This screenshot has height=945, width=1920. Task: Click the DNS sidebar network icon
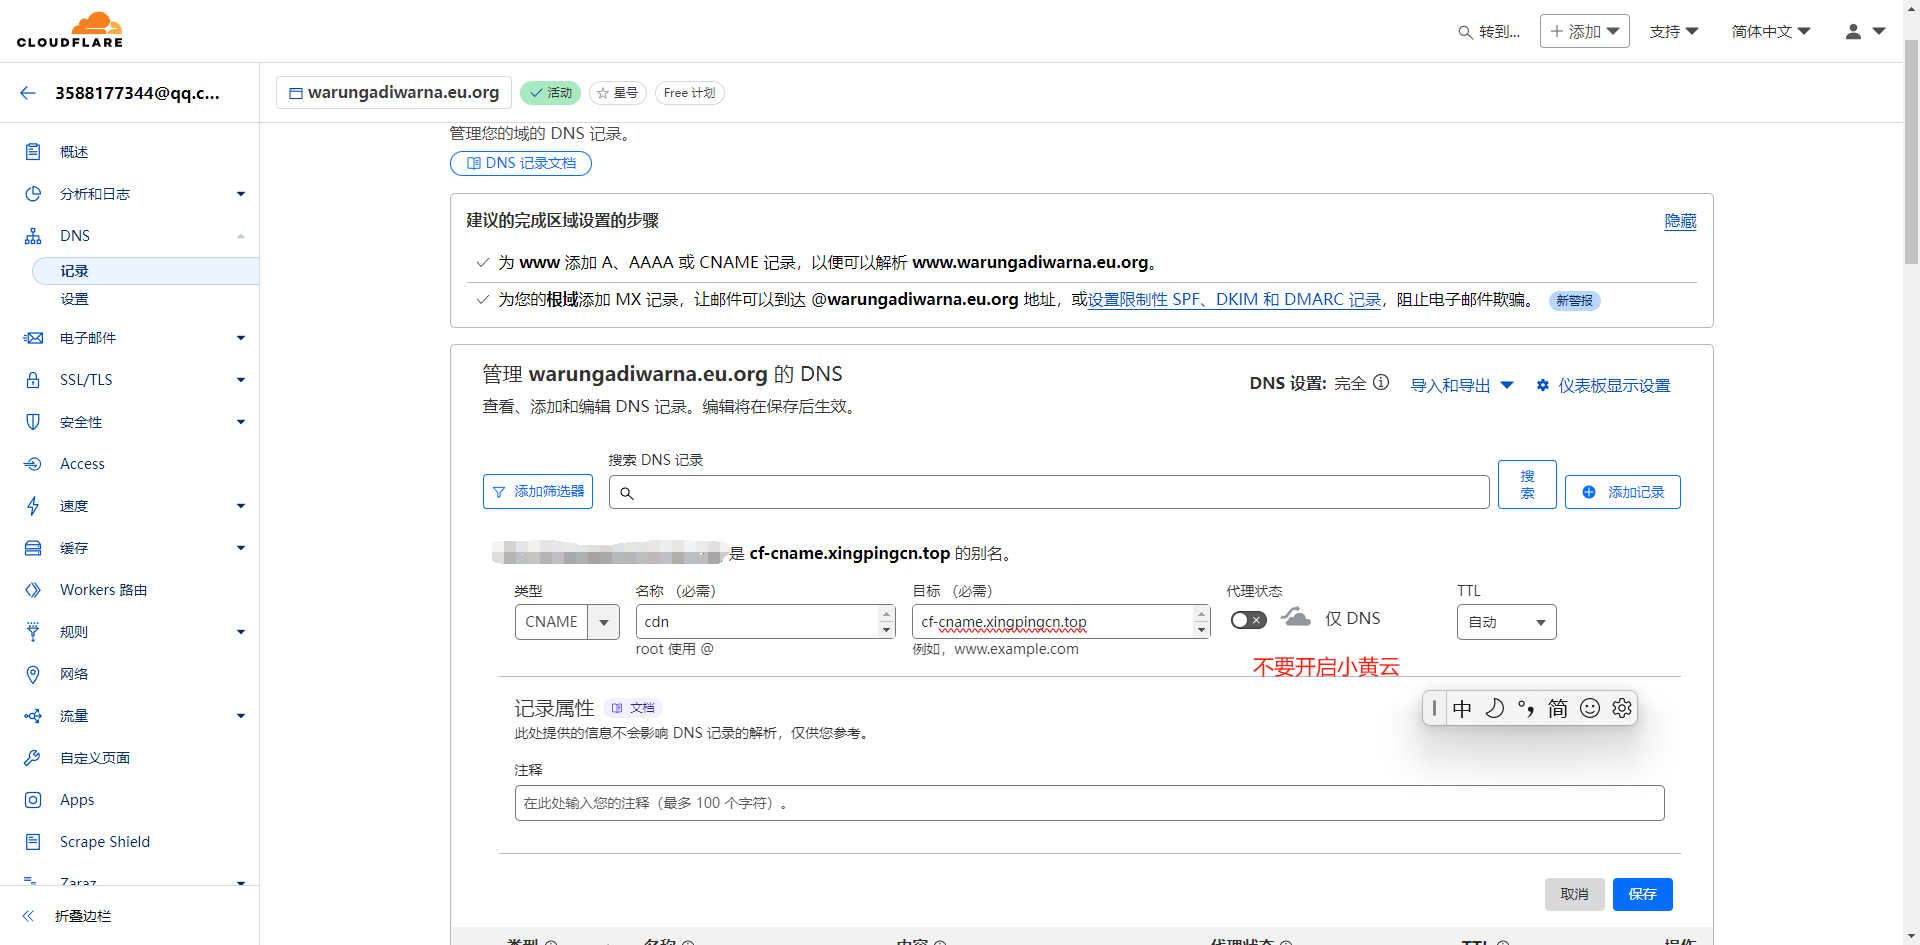33,236
